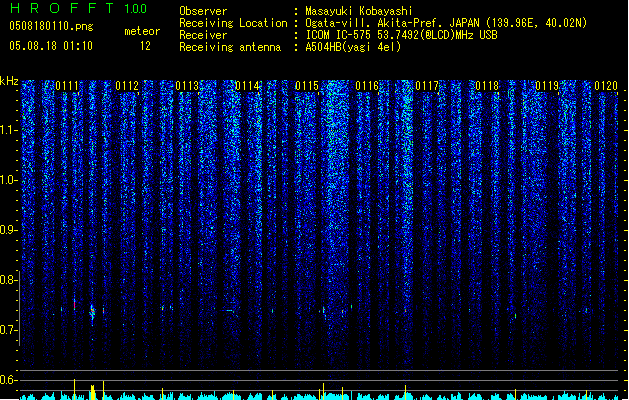Viewport: 629px width, 400px height.
Task: Click the 0120 time marker
Action: [x=606, y=86]
